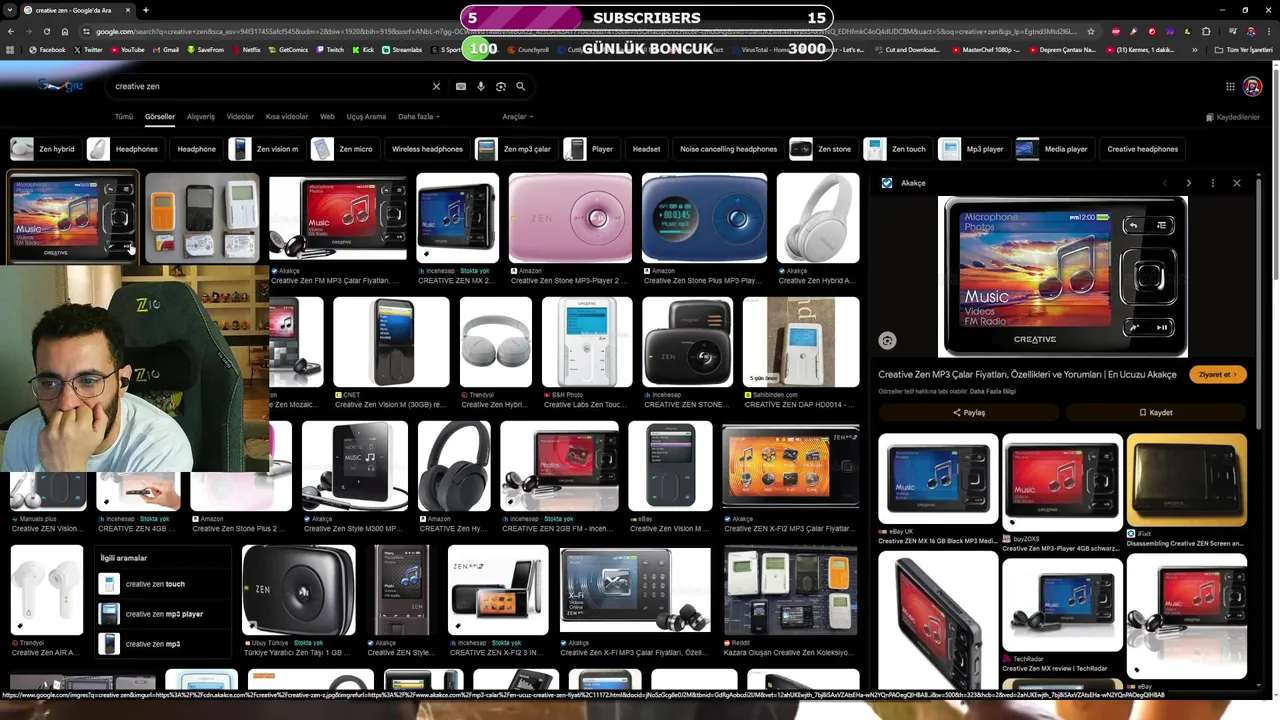Search preview image with Lens icon
The height and width of the screenshot is (720, 1280).
click(x=887, y=341)
